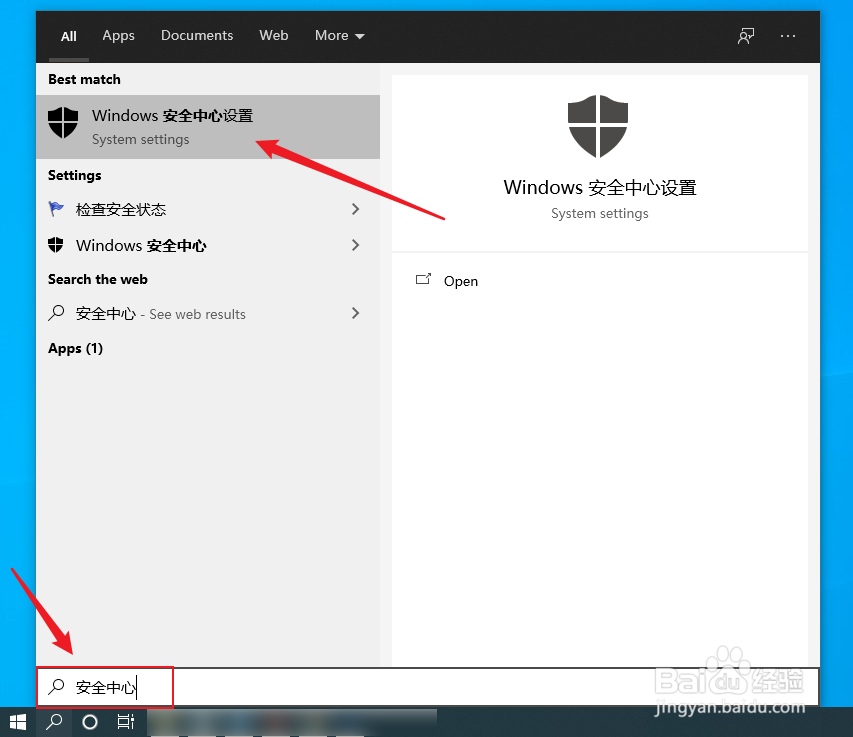Click the Open icon in the preview pane
The width and height of the screenshot is (853, 737).
coord(423,280)
